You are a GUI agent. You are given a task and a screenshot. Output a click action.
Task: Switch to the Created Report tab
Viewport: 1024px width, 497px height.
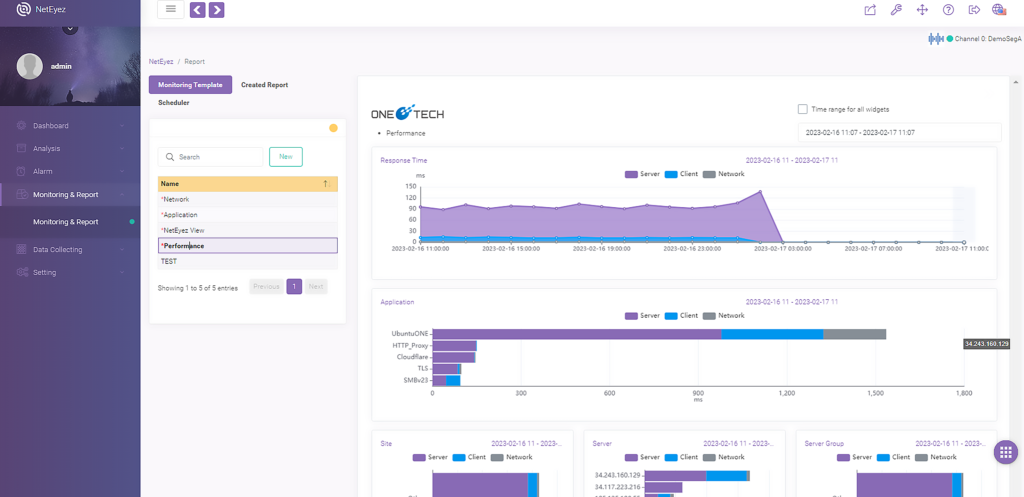click(264, 85)
